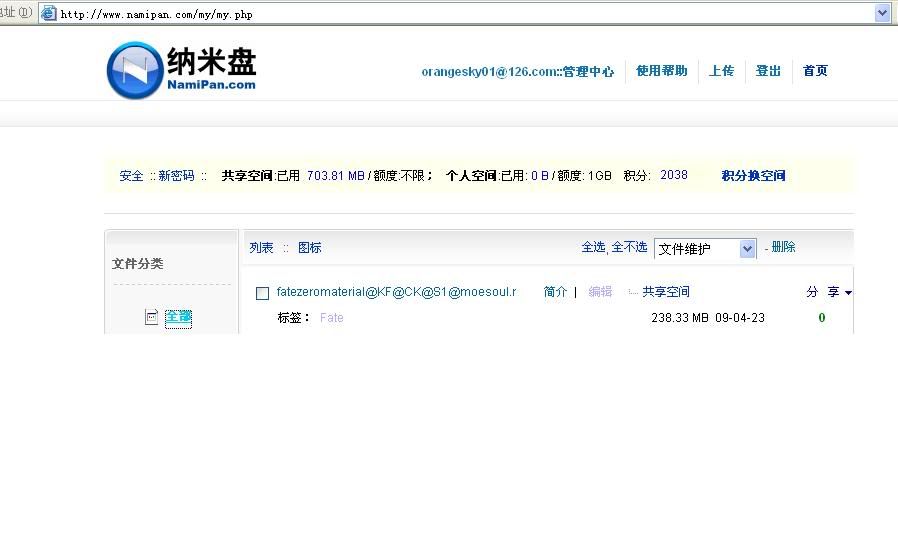
Task: Open the address bar history dropdown
Action: coord(883,13)
